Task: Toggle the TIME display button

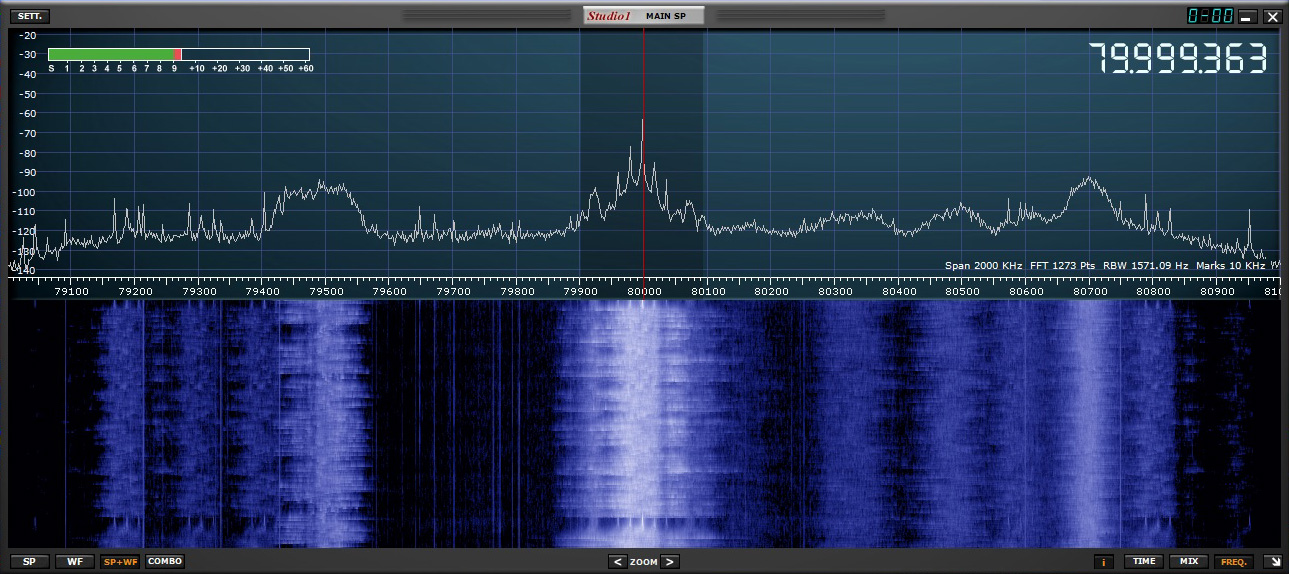Action: (1144, 562)
